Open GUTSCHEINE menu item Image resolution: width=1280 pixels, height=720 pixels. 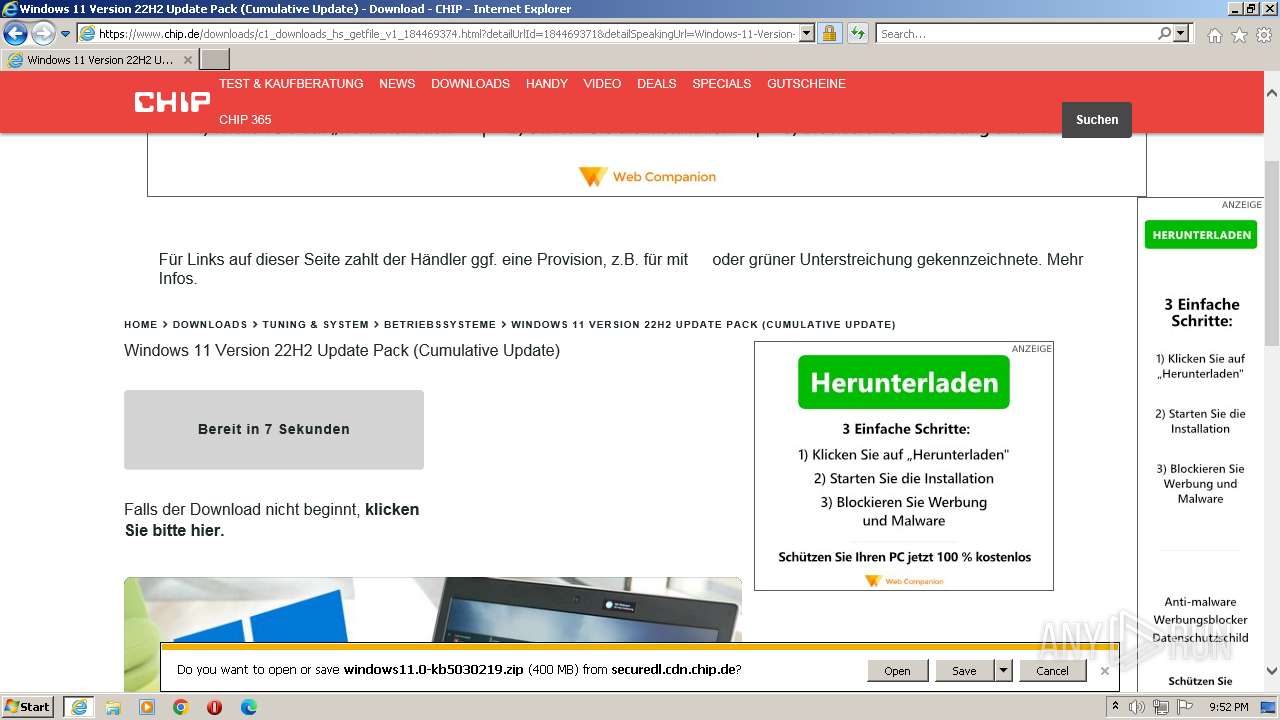pos(806,84)
